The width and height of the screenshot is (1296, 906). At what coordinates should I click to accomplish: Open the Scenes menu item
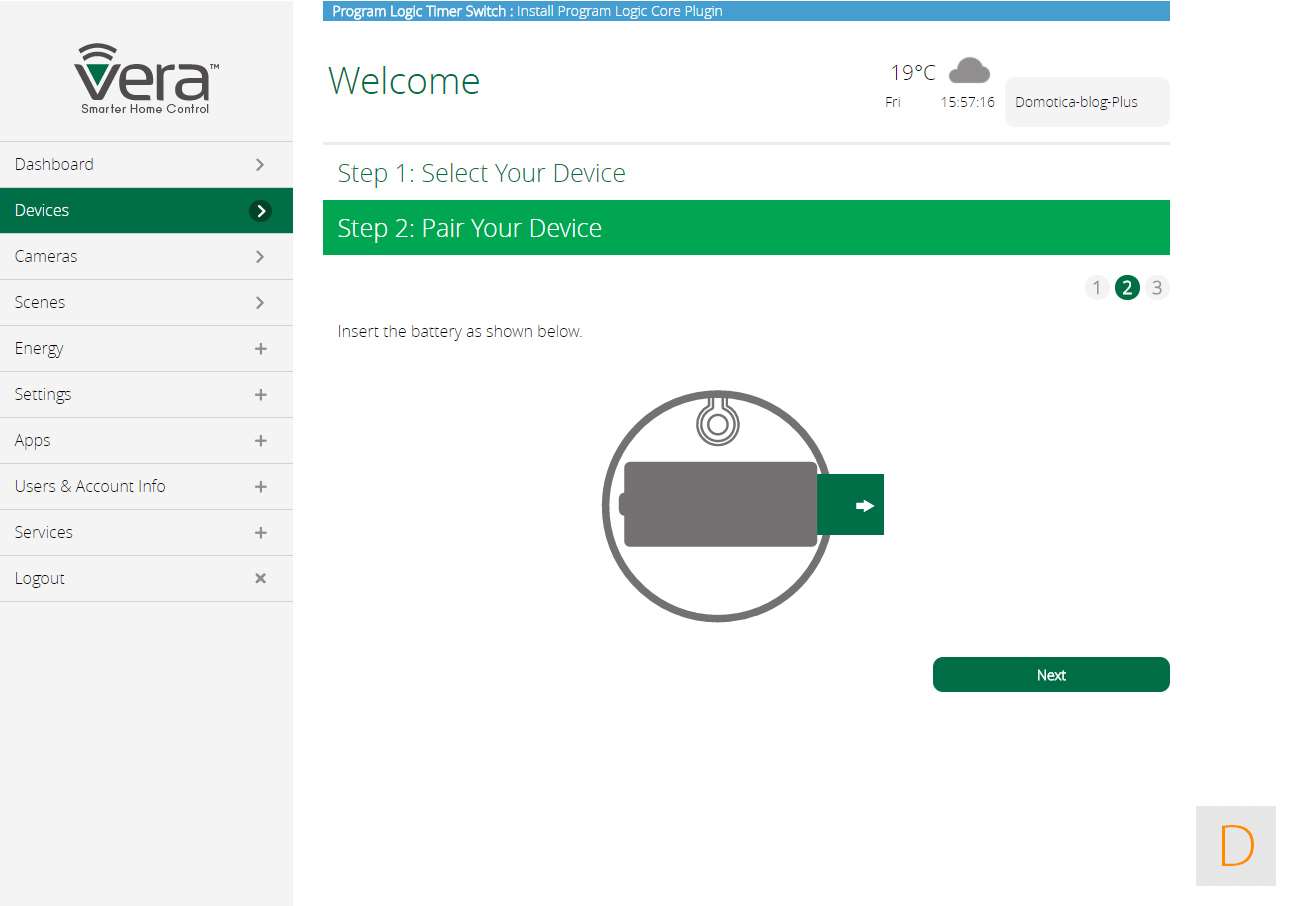click(40, 303)
